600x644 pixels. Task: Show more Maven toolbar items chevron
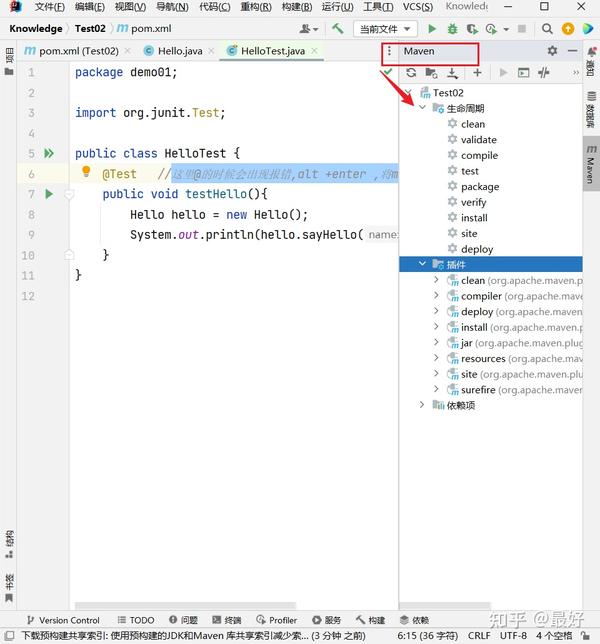(576, 73)
